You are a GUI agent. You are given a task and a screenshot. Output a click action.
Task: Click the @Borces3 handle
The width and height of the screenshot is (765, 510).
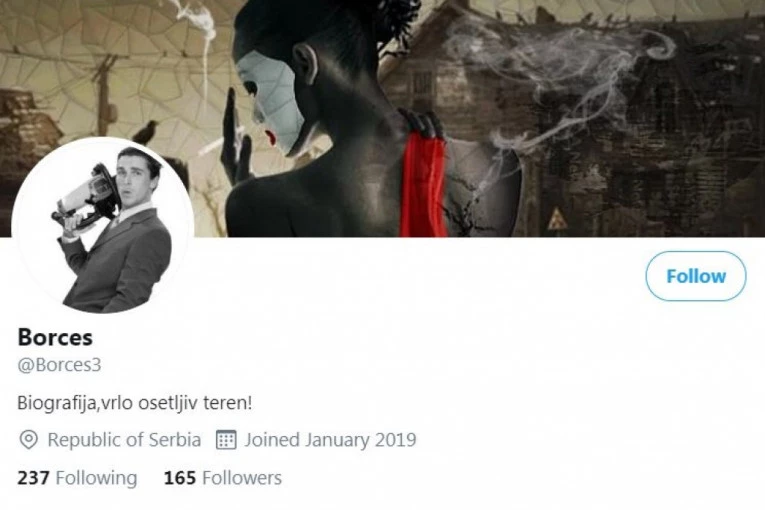click(x=59, y=365)
